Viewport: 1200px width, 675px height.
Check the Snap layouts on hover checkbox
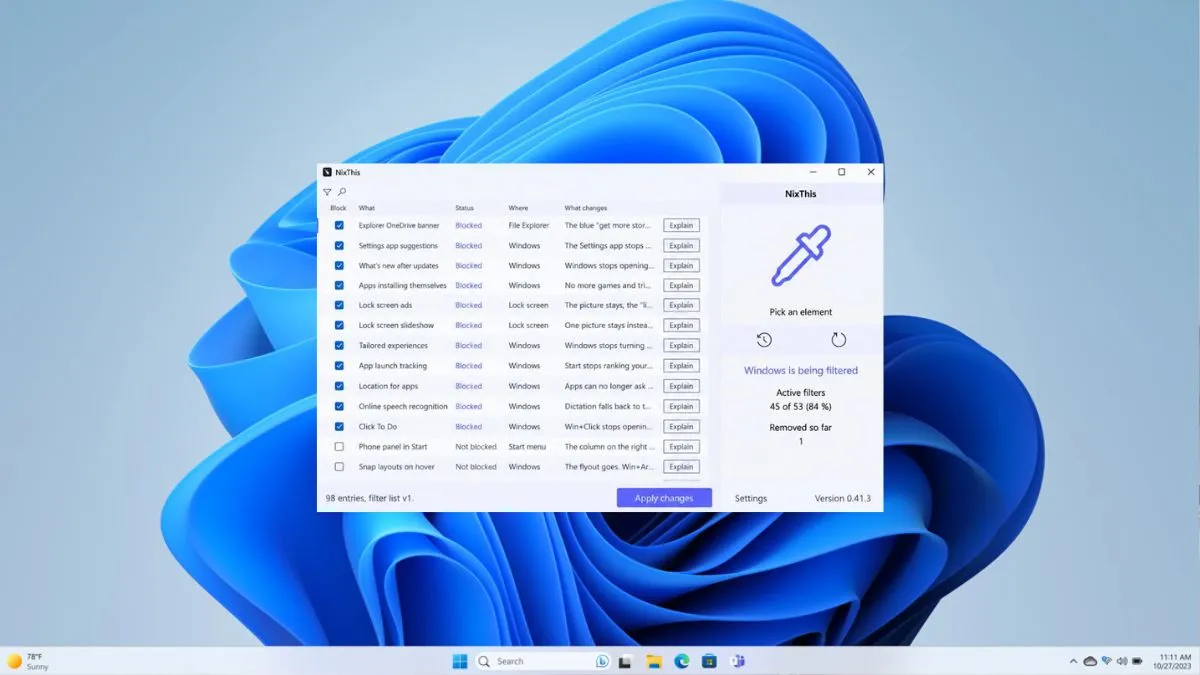point(339,467)
